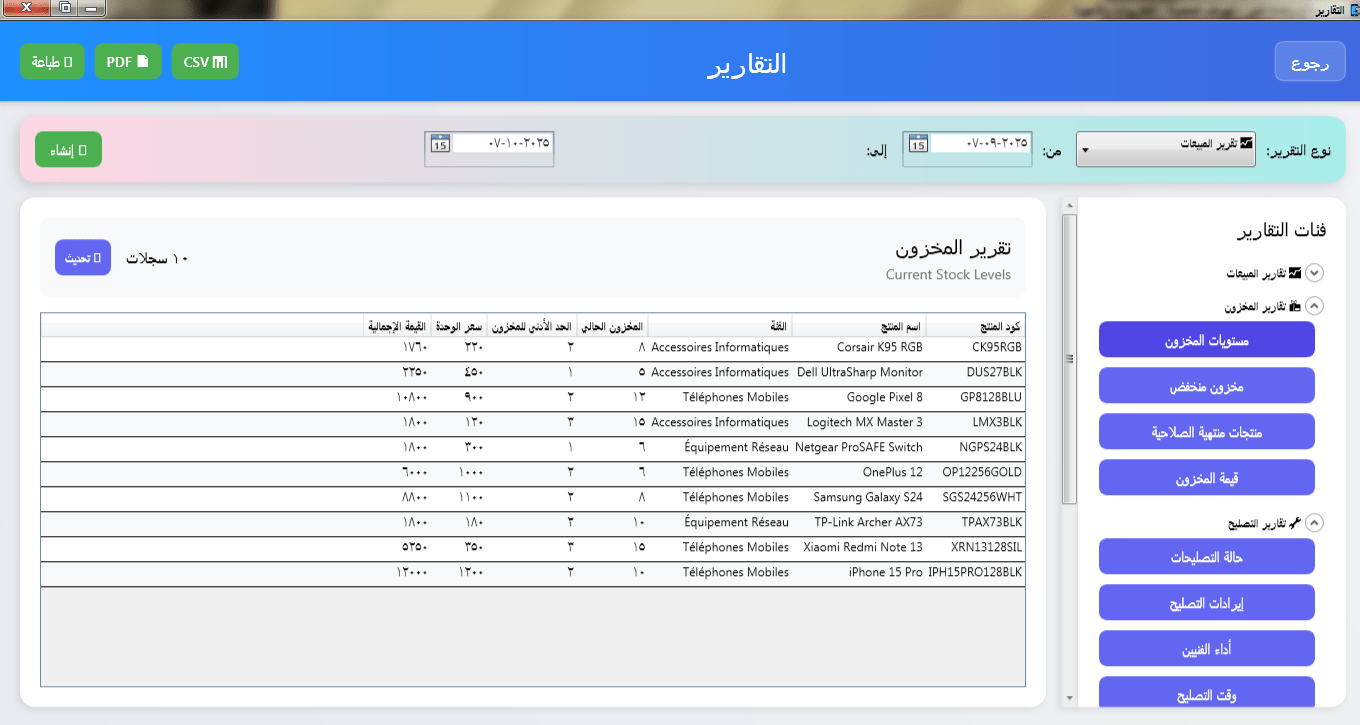Viewport: 1360px width, 725px height.
Task: Show the قيمة المخزون inventory value report
Action: [1206, 478]
